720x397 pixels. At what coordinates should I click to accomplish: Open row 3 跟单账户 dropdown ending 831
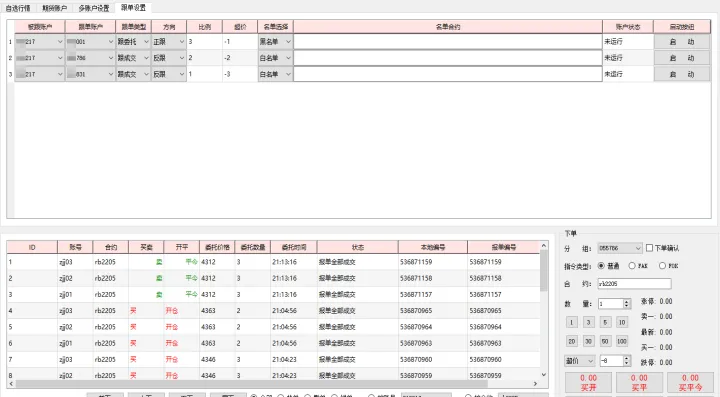click(90, 74)
